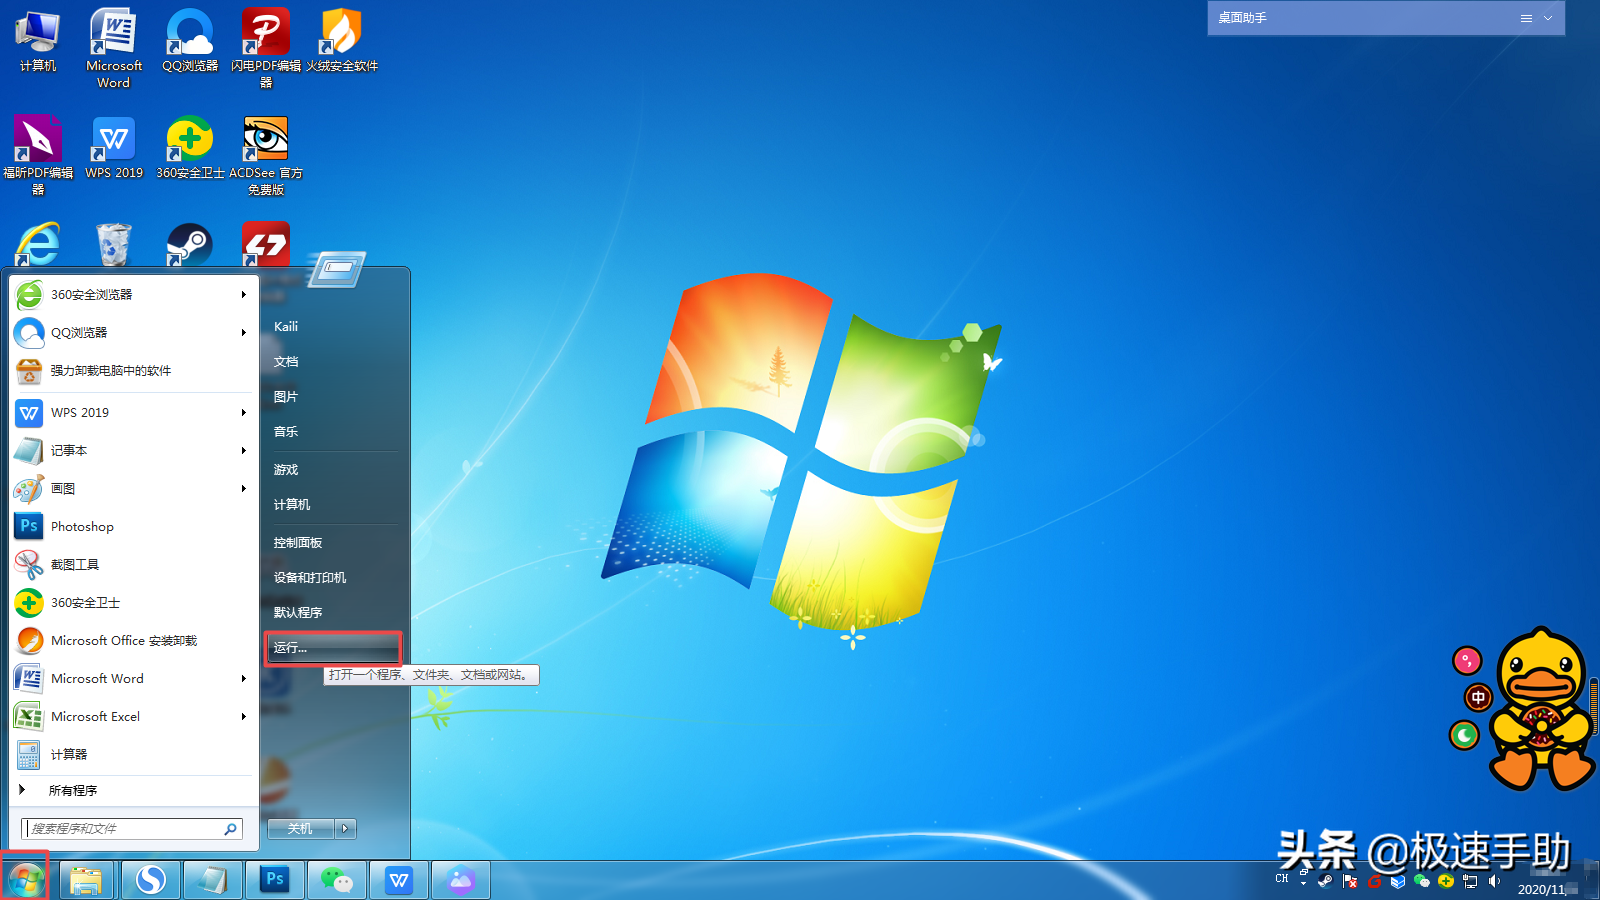The height and width of the screenshot is (900, 1600).
Task: Open 福昕PDF编辑器 desktop shortcut
Action: point(38,156)
